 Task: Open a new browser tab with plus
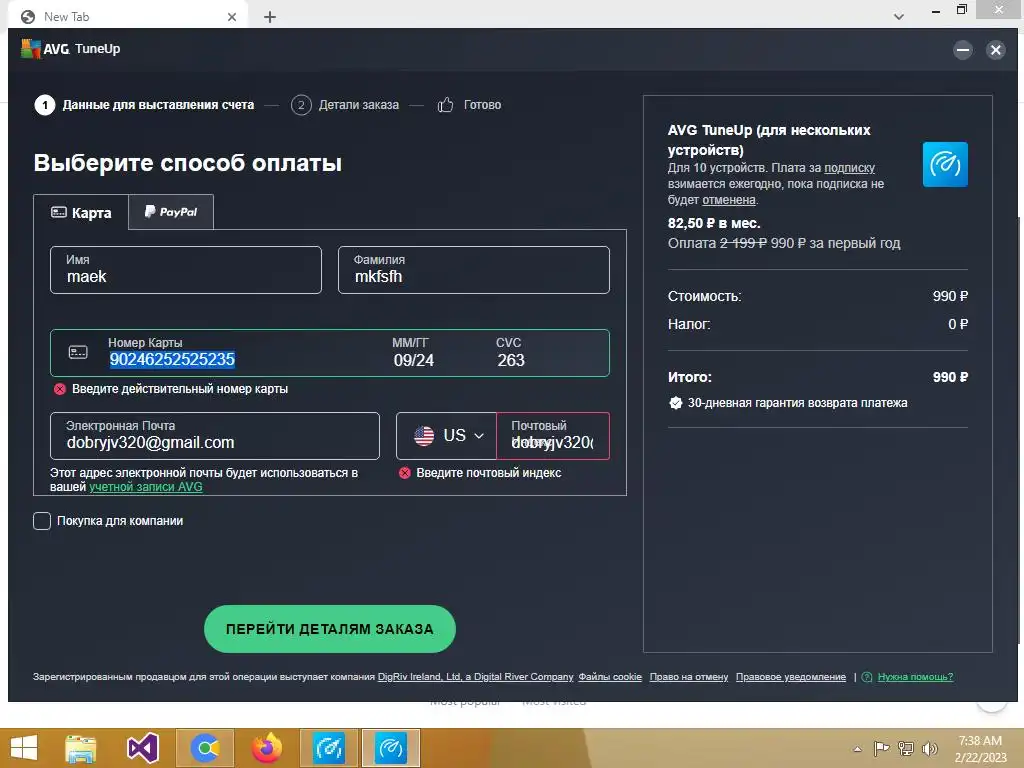270,17
